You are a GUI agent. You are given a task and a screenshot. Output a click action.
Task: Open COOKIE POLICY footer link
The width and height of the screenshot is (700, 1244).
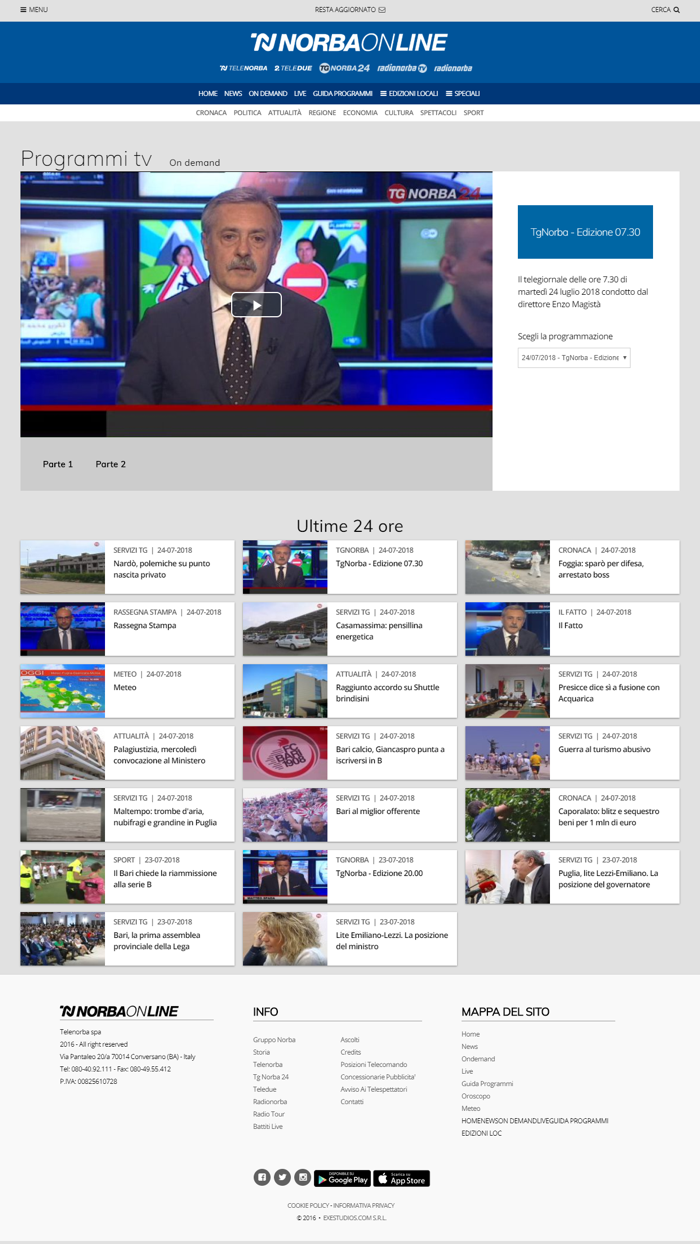click(308, 1206)
